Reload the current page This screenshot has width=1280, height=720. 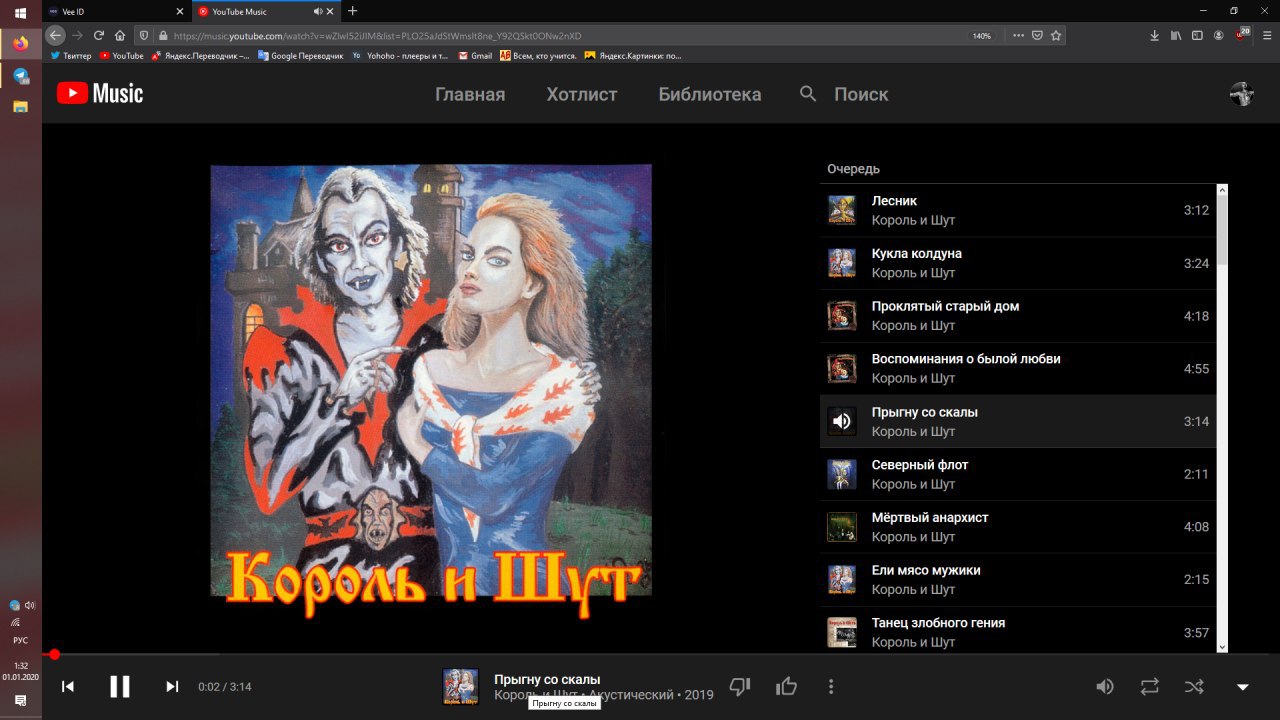pyautogui.click(x=98, y=35)
